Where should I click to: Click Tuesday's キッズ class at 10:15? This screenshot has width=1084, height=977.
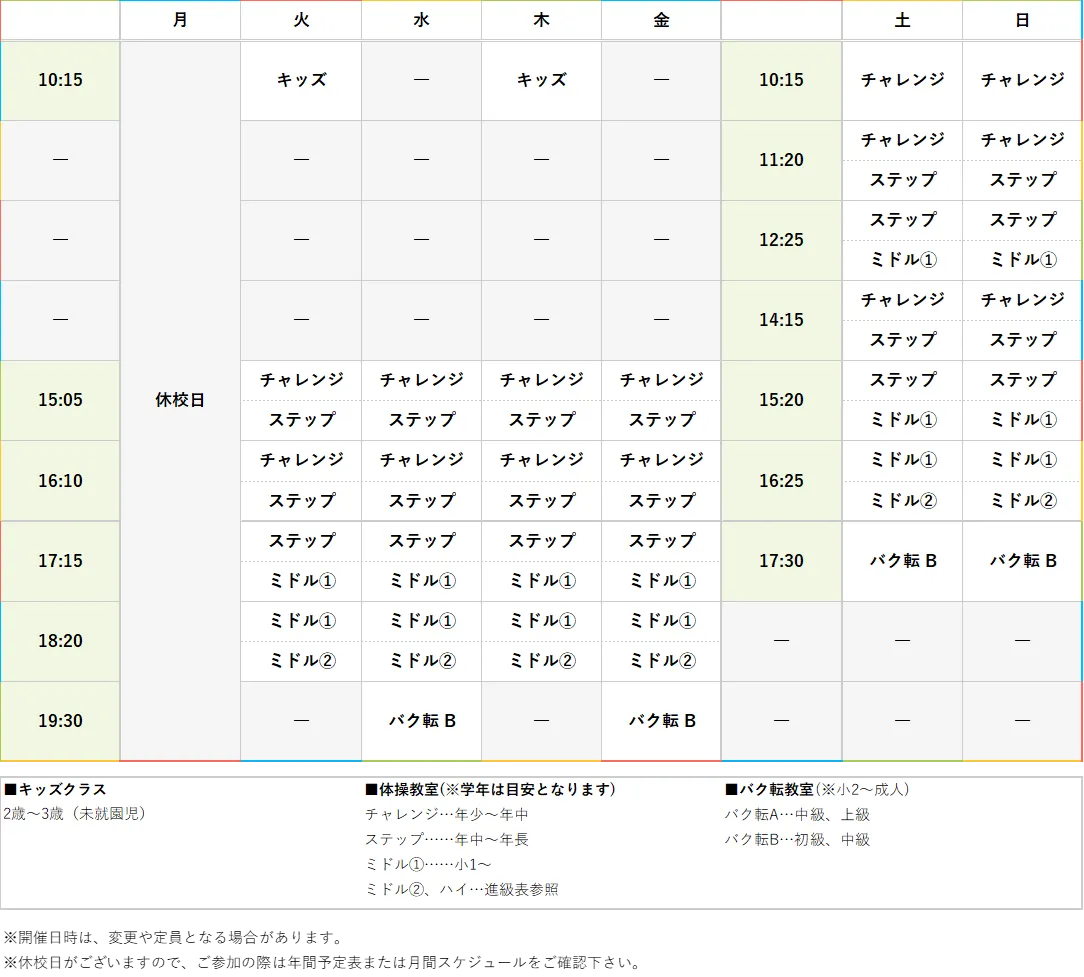click(x=300, y=80)
